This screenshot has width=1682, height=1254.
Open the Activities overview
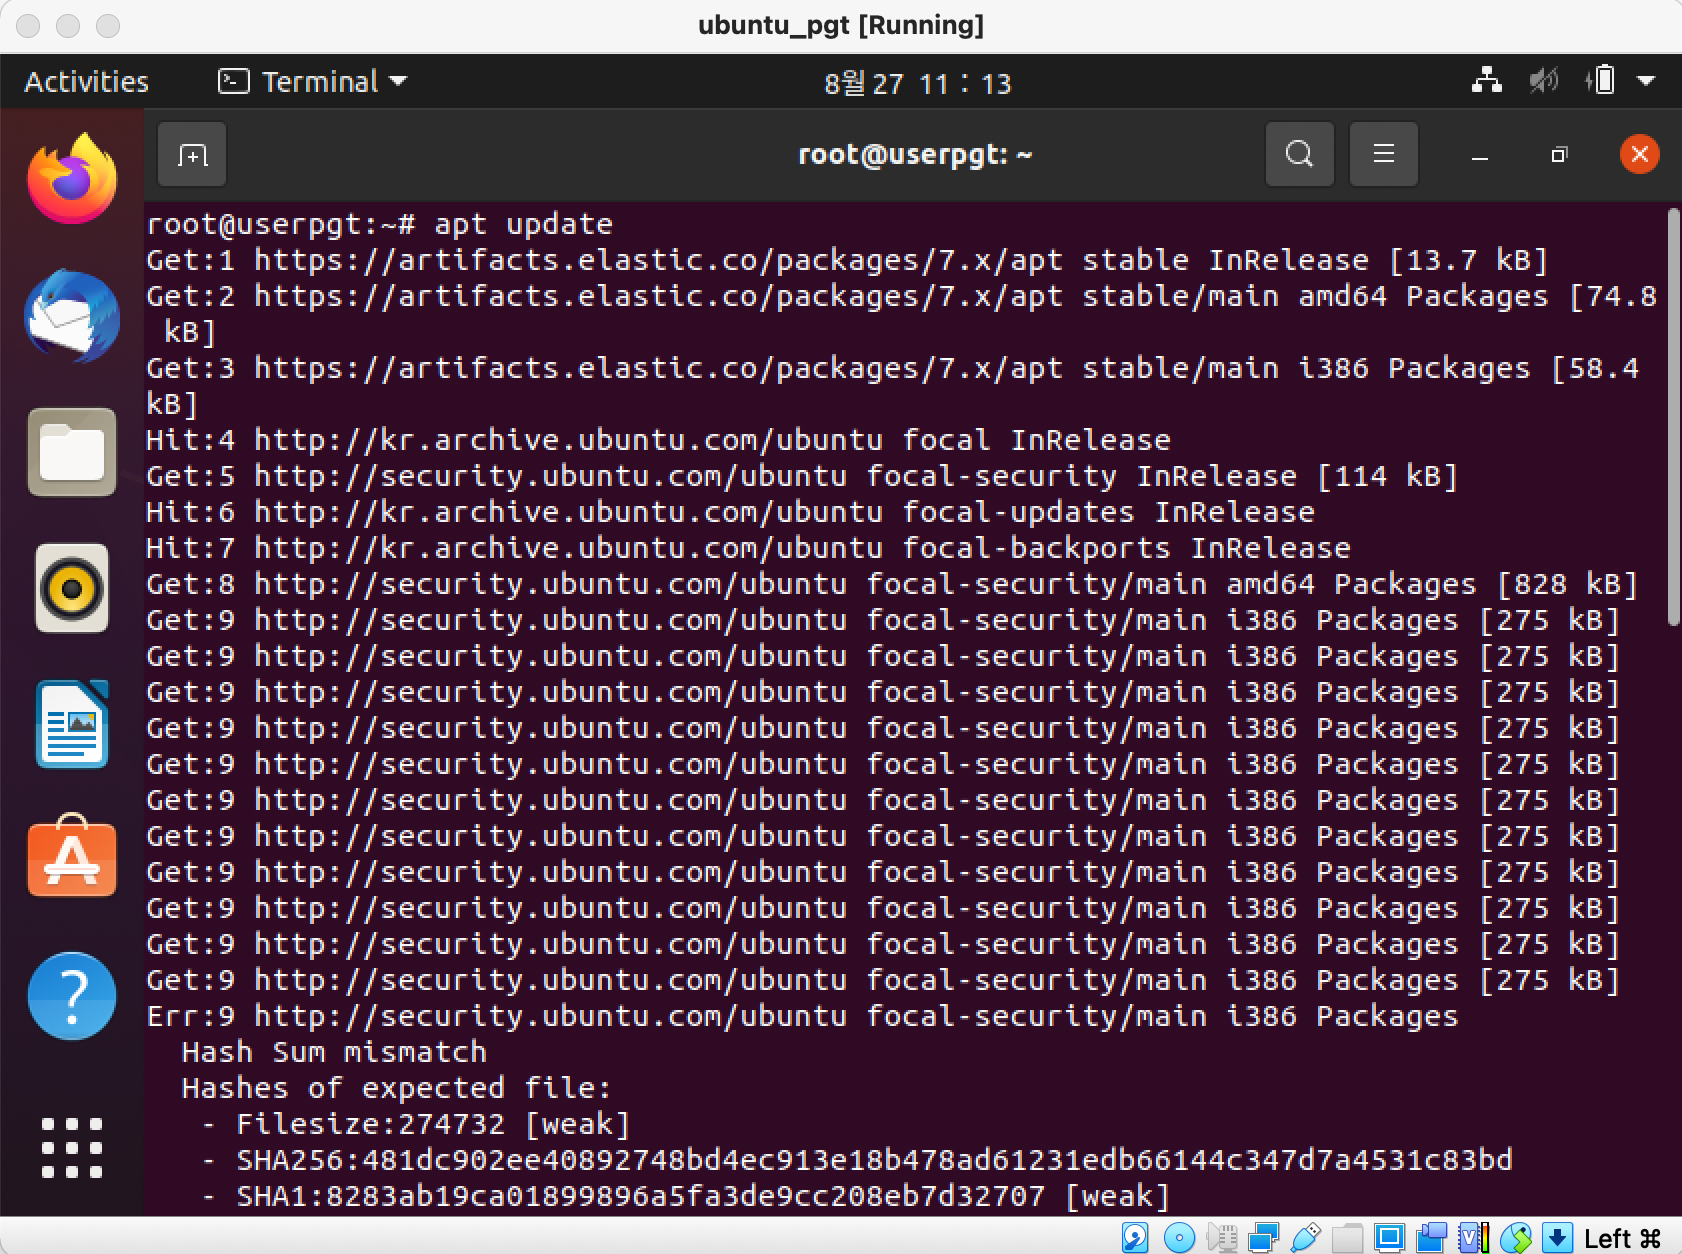(x=86, y=81)
